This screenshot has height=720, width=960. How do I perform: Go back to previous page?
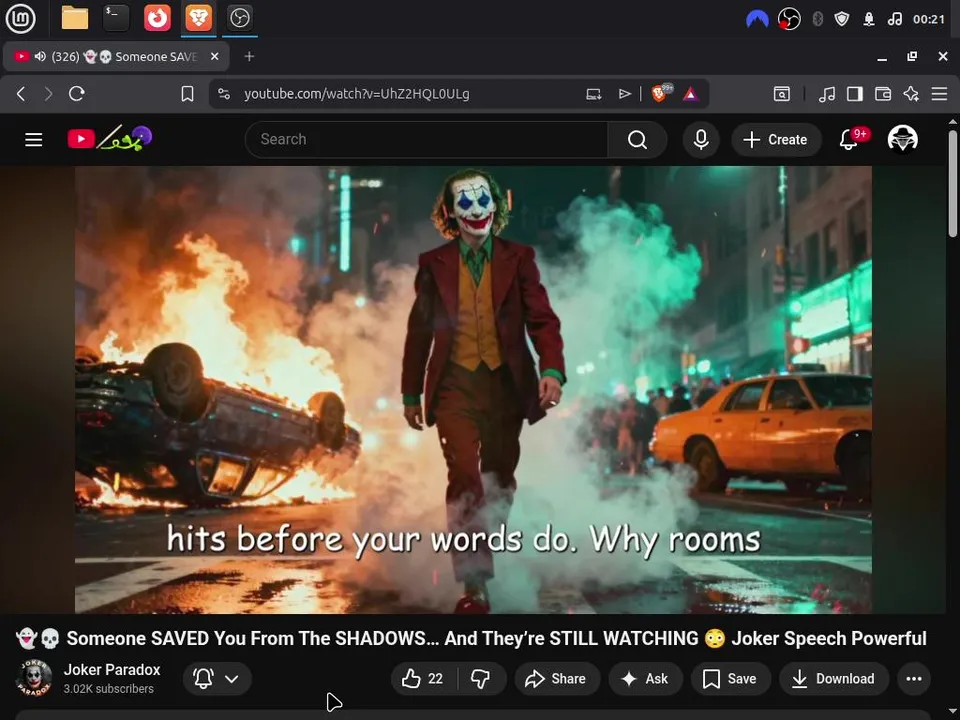point(21,94)
